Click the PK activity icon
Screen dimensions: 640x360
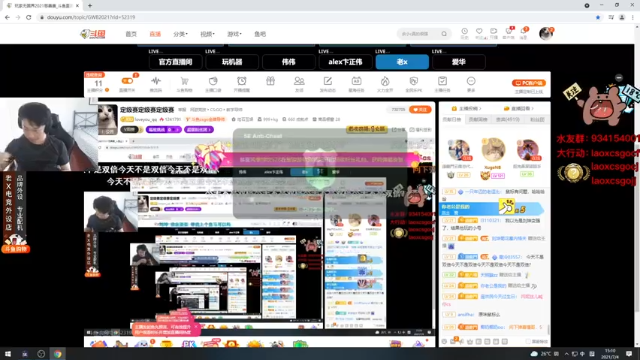[x=189, y=344]
